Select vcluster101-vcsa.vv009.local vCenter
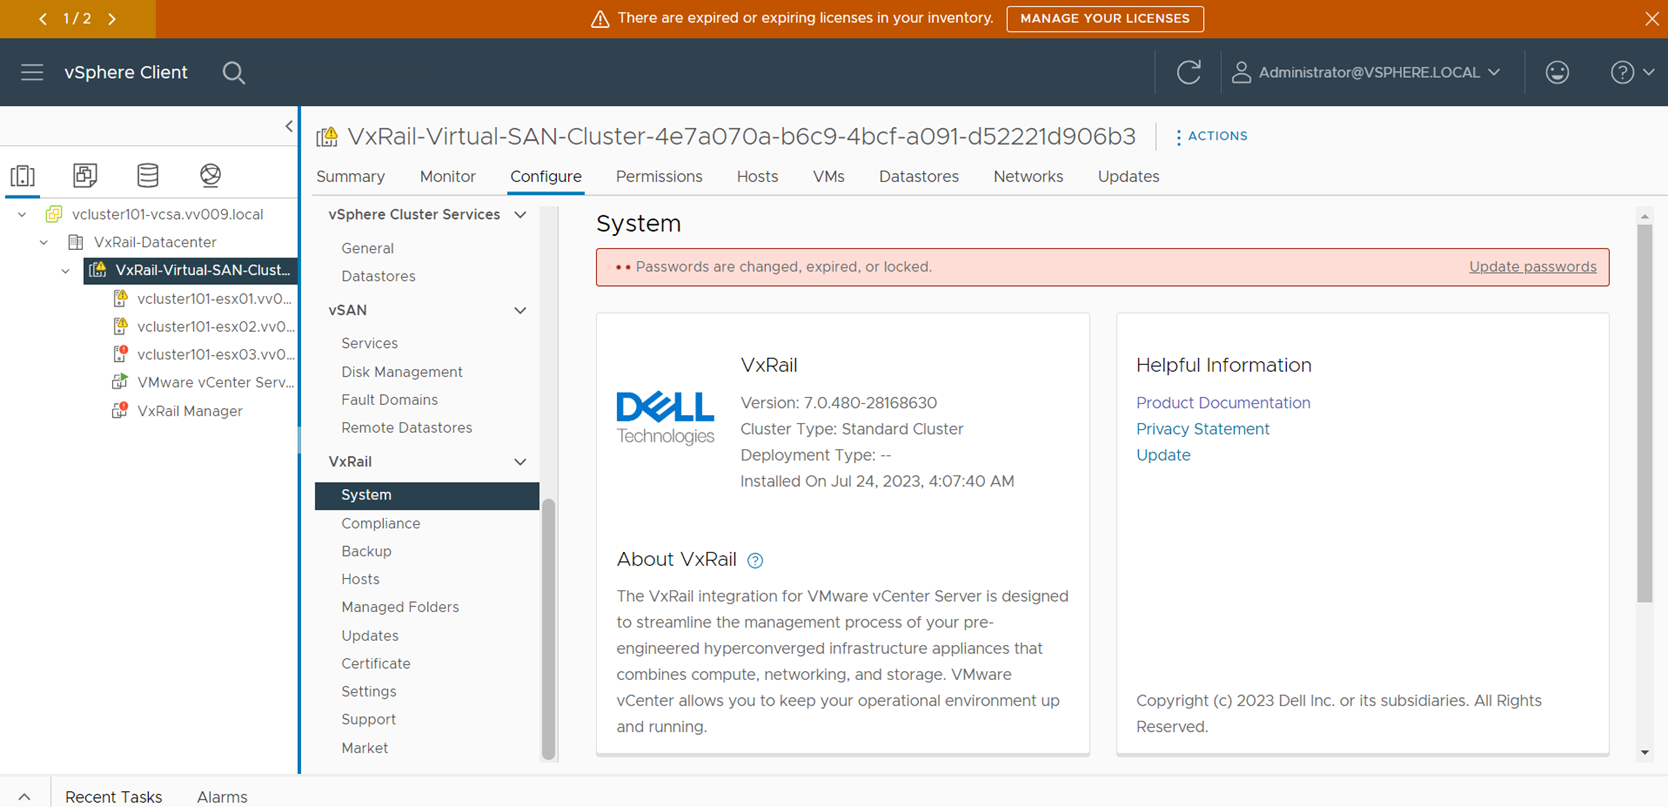This screenshot has width=1668, height=807. coord(167,214)
